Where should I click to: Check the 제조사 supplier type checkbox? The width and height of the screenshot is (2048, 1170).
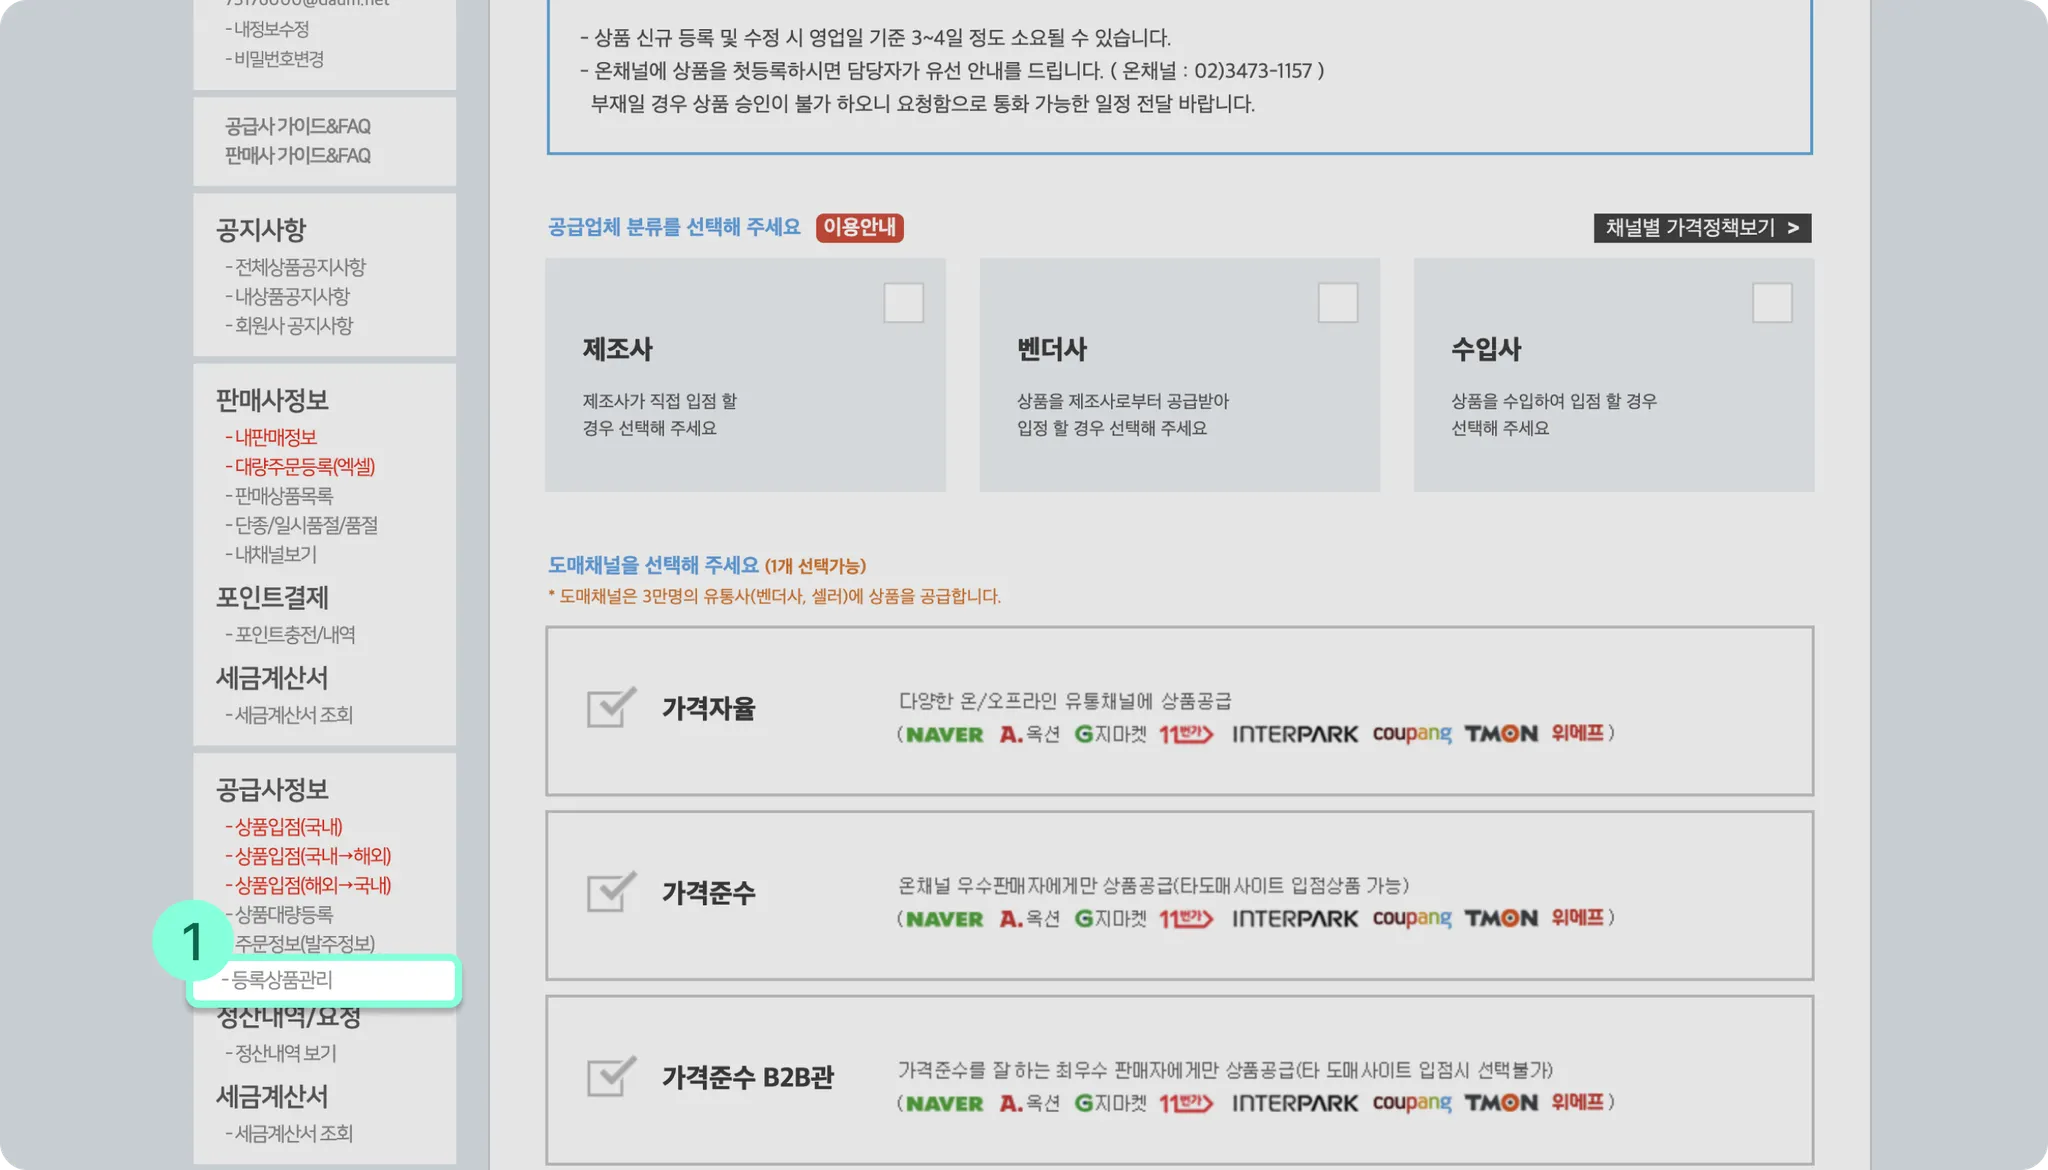(903, 303)
